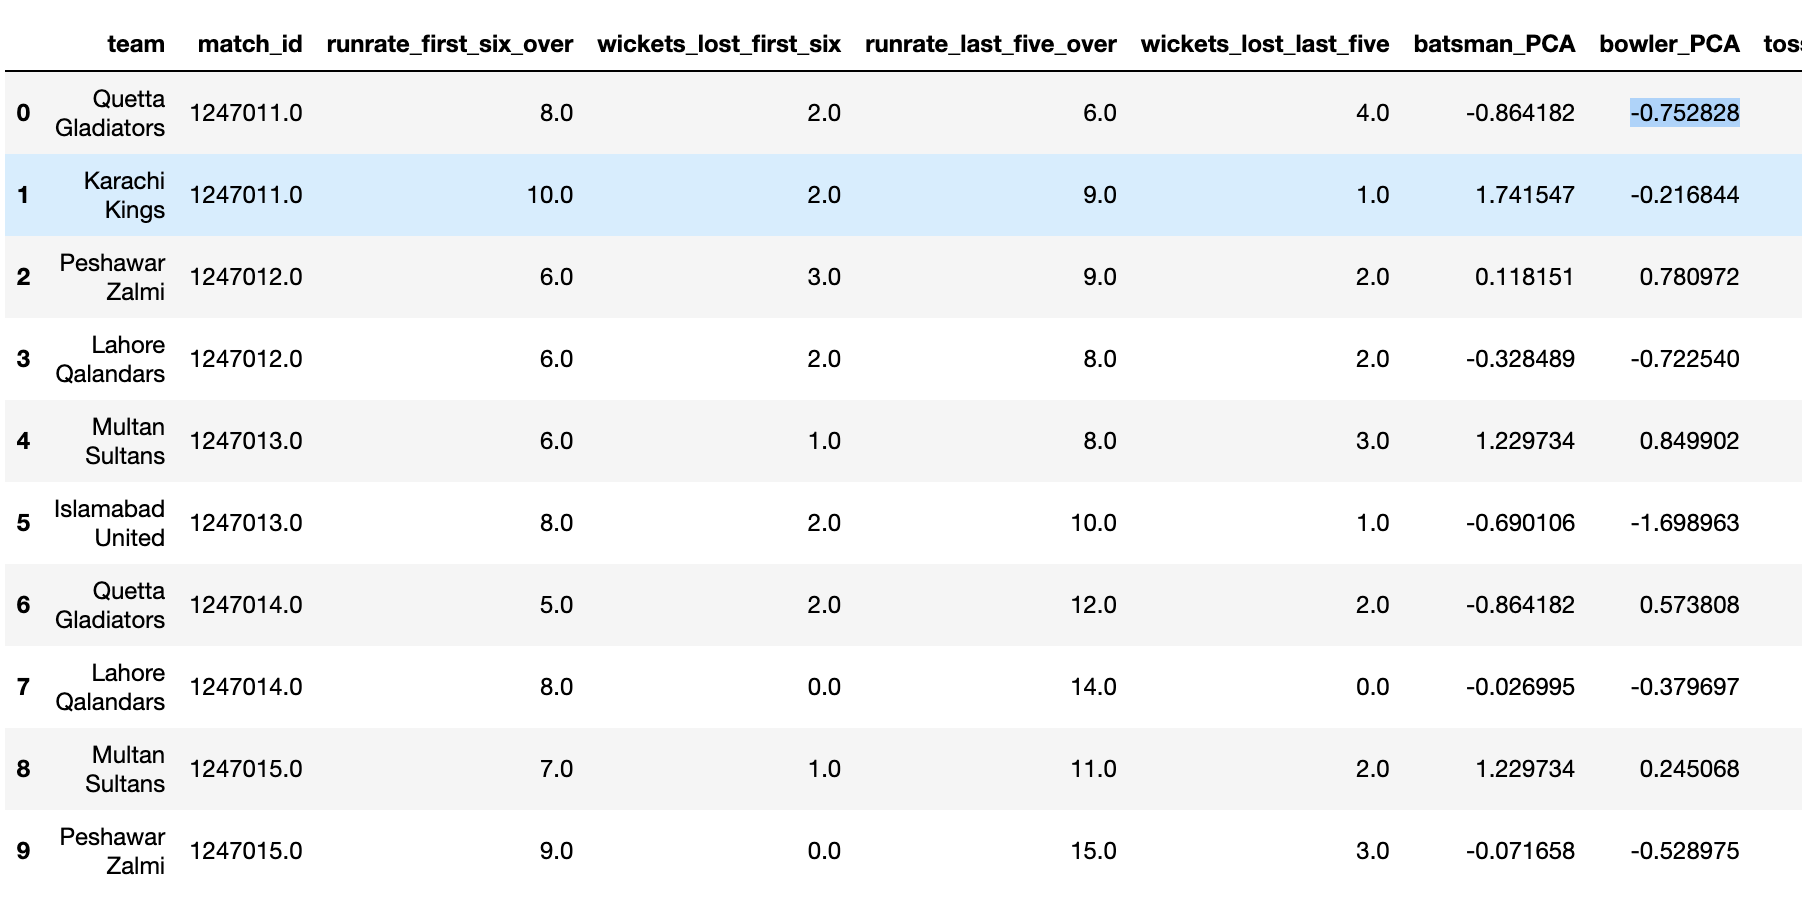Click the 'wickets_lost_last_five' column header

click(x=1265, y=44)
